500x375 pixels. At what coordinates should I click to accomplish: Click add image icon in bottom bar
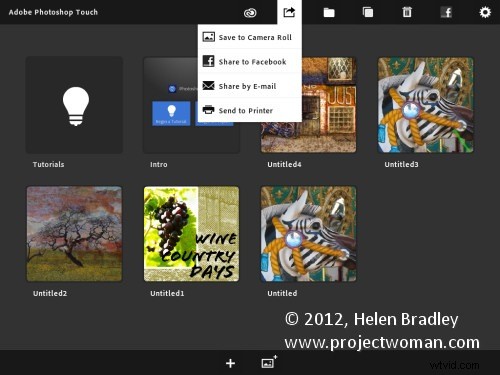coord(269,362)
